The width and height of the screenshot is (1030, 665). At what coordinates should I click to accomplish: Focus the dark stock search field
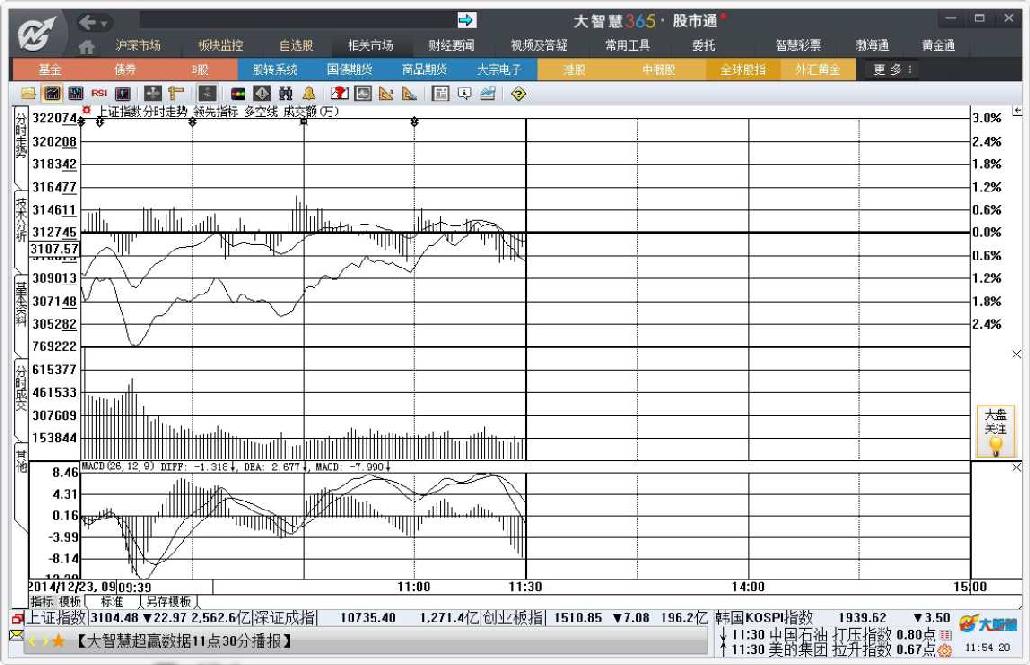pos(298,20)
